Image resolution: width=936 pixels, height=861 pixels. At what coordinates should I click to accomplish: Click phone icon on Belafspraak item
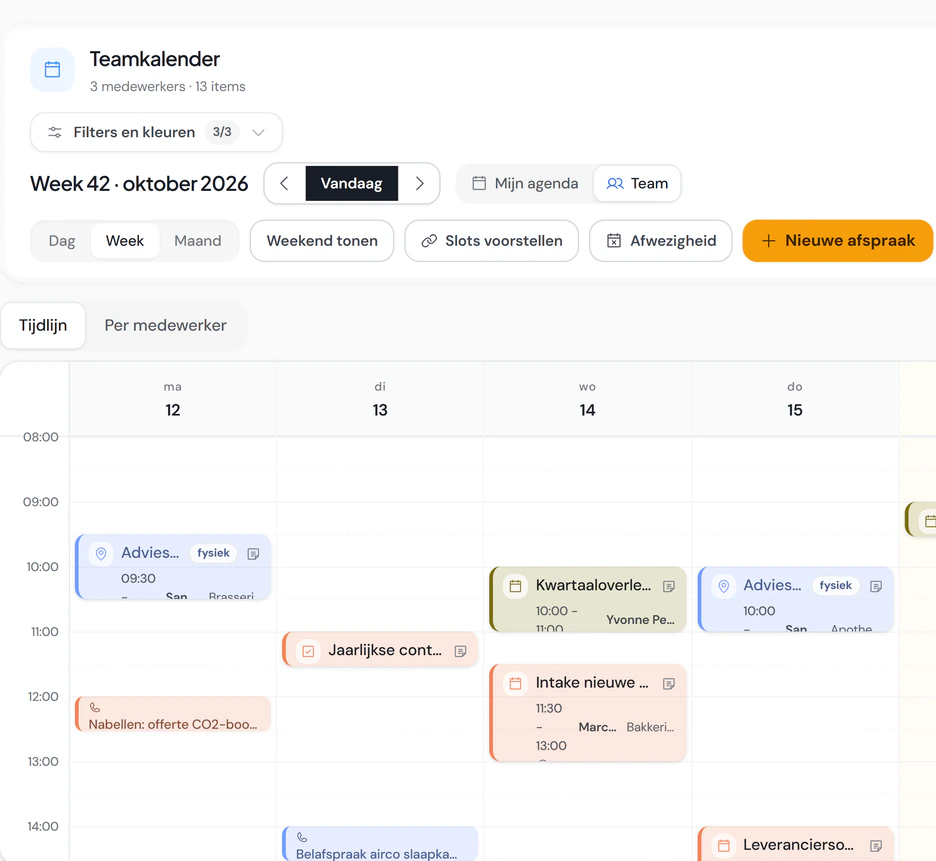click(302, 837)
